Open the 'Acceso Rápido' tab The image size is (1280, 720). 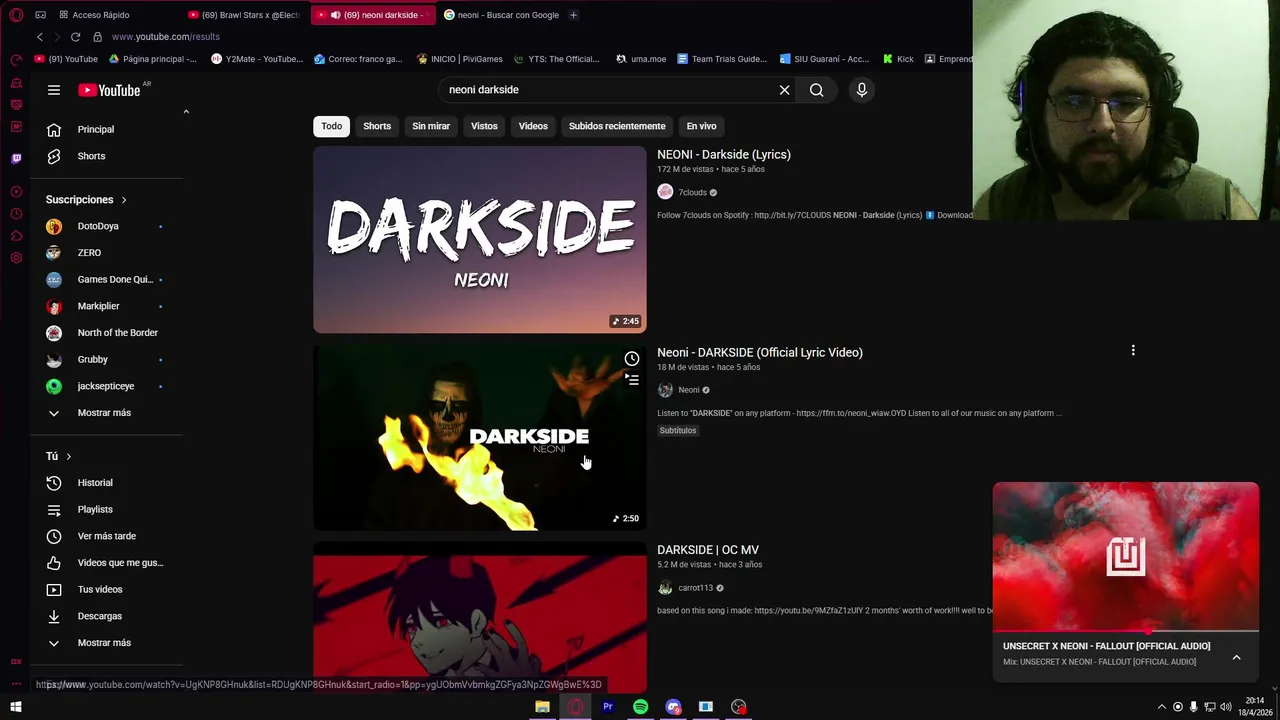(x=95, y=15)
